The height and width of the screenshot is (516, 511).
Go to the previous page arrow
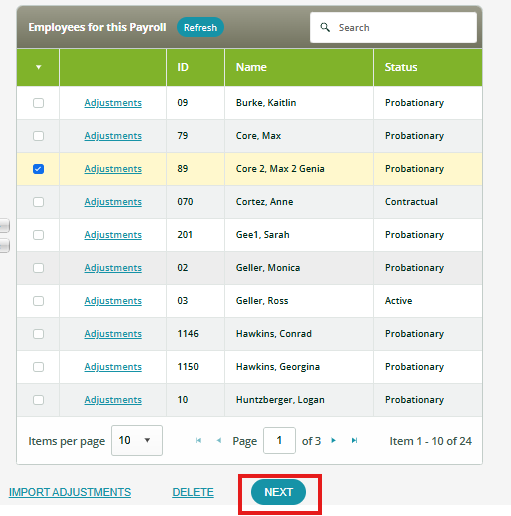pyautogui.click(x=219, y=441)
